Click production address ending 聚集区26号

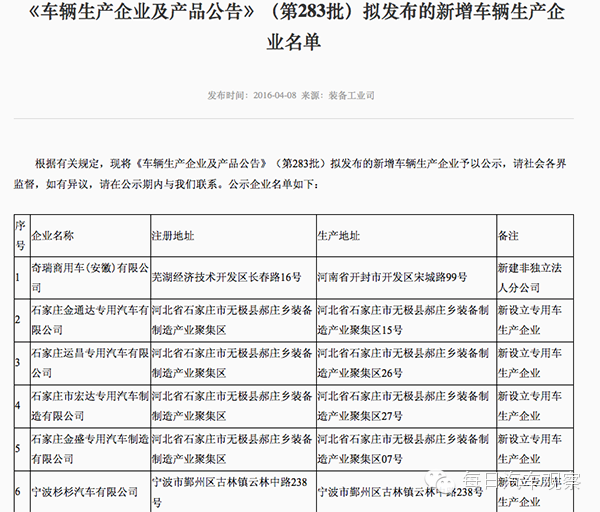coord(403,363)
